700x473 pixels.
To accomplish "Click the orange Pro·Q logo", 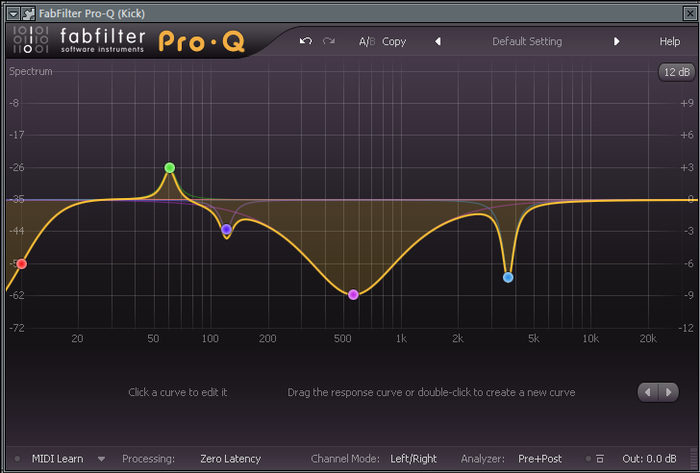I will 201,42.
